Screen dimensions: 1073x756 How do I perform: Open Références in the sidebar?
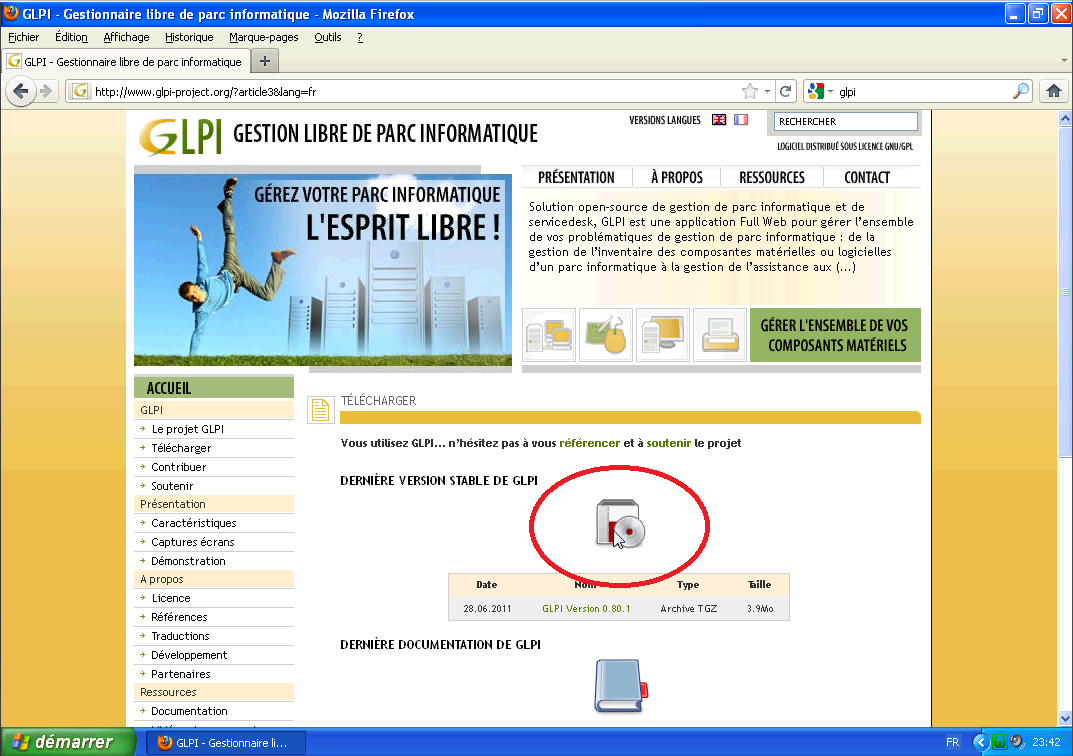coord(179,617)
